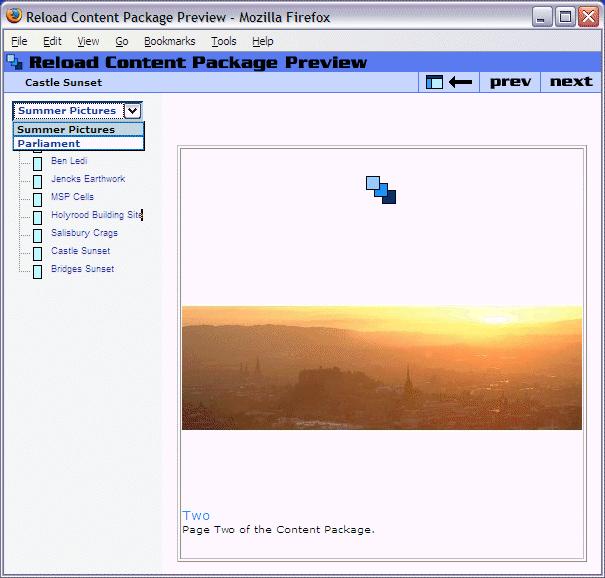605x578 pixels.
Task: Click the Two heading in content
Action: tap(196, 515)
